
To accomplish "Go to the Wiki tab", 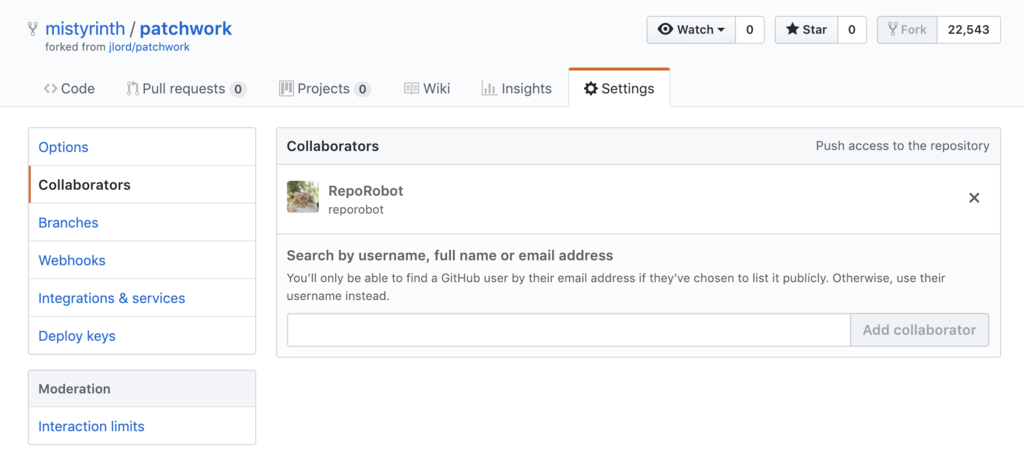I will 427,88.
